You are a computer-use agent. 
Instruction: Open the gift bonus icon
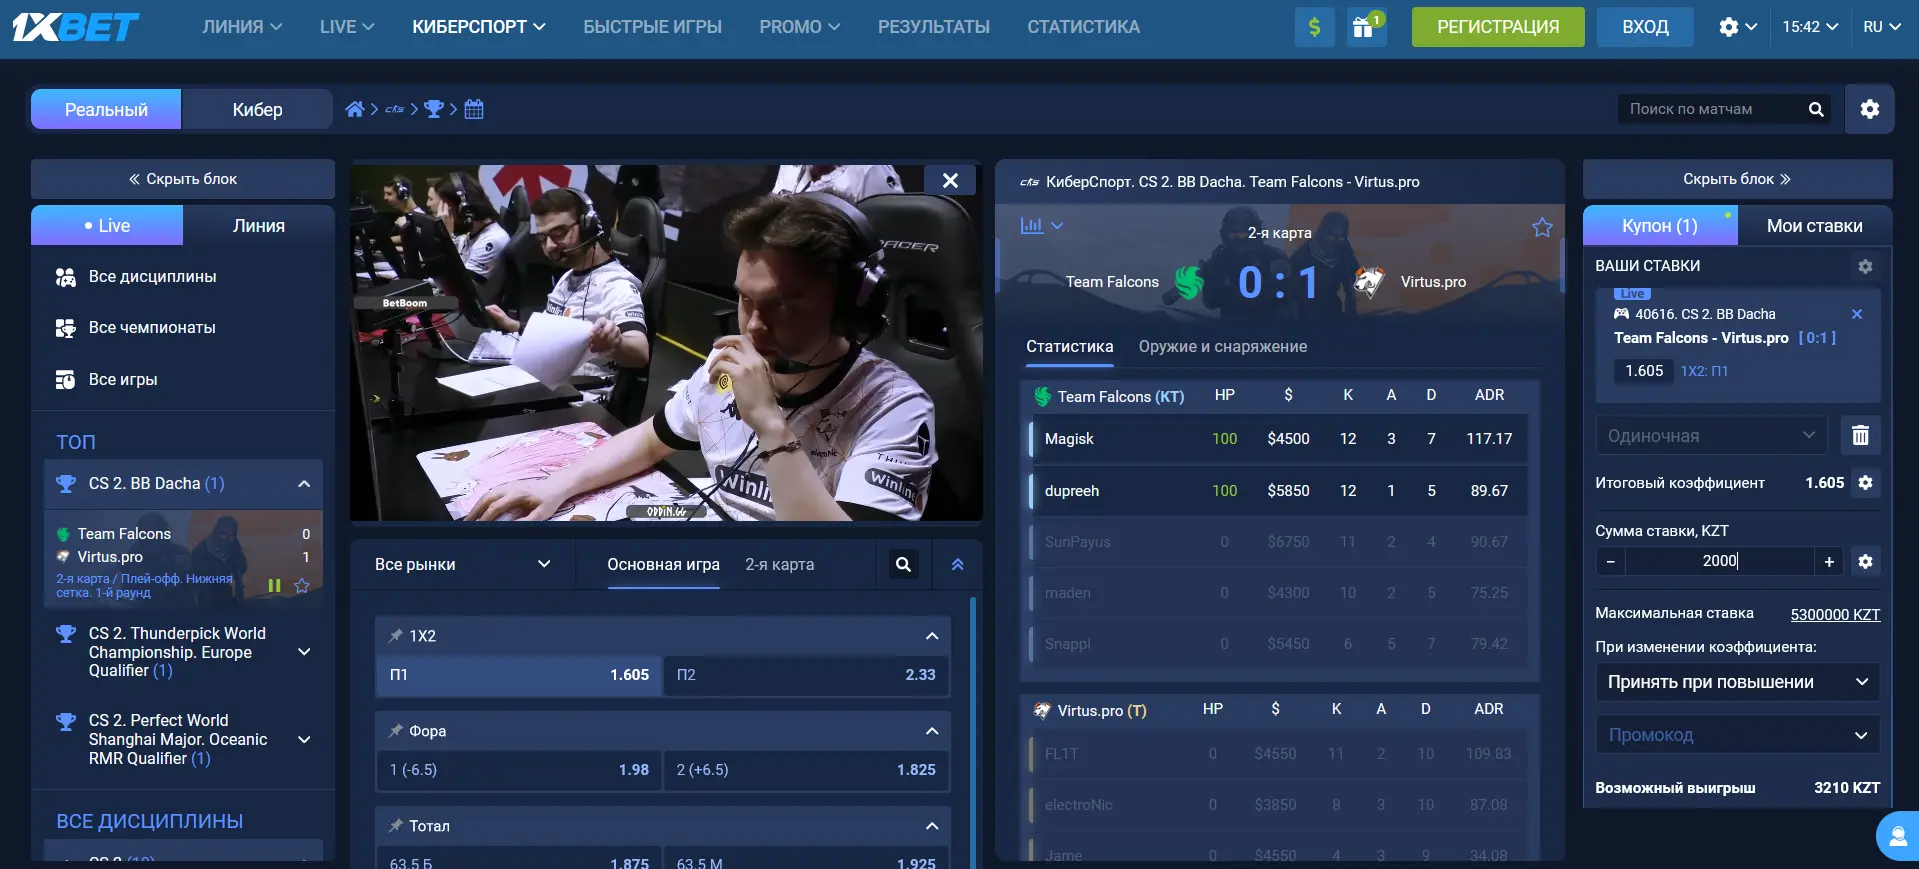point(1366,27)
